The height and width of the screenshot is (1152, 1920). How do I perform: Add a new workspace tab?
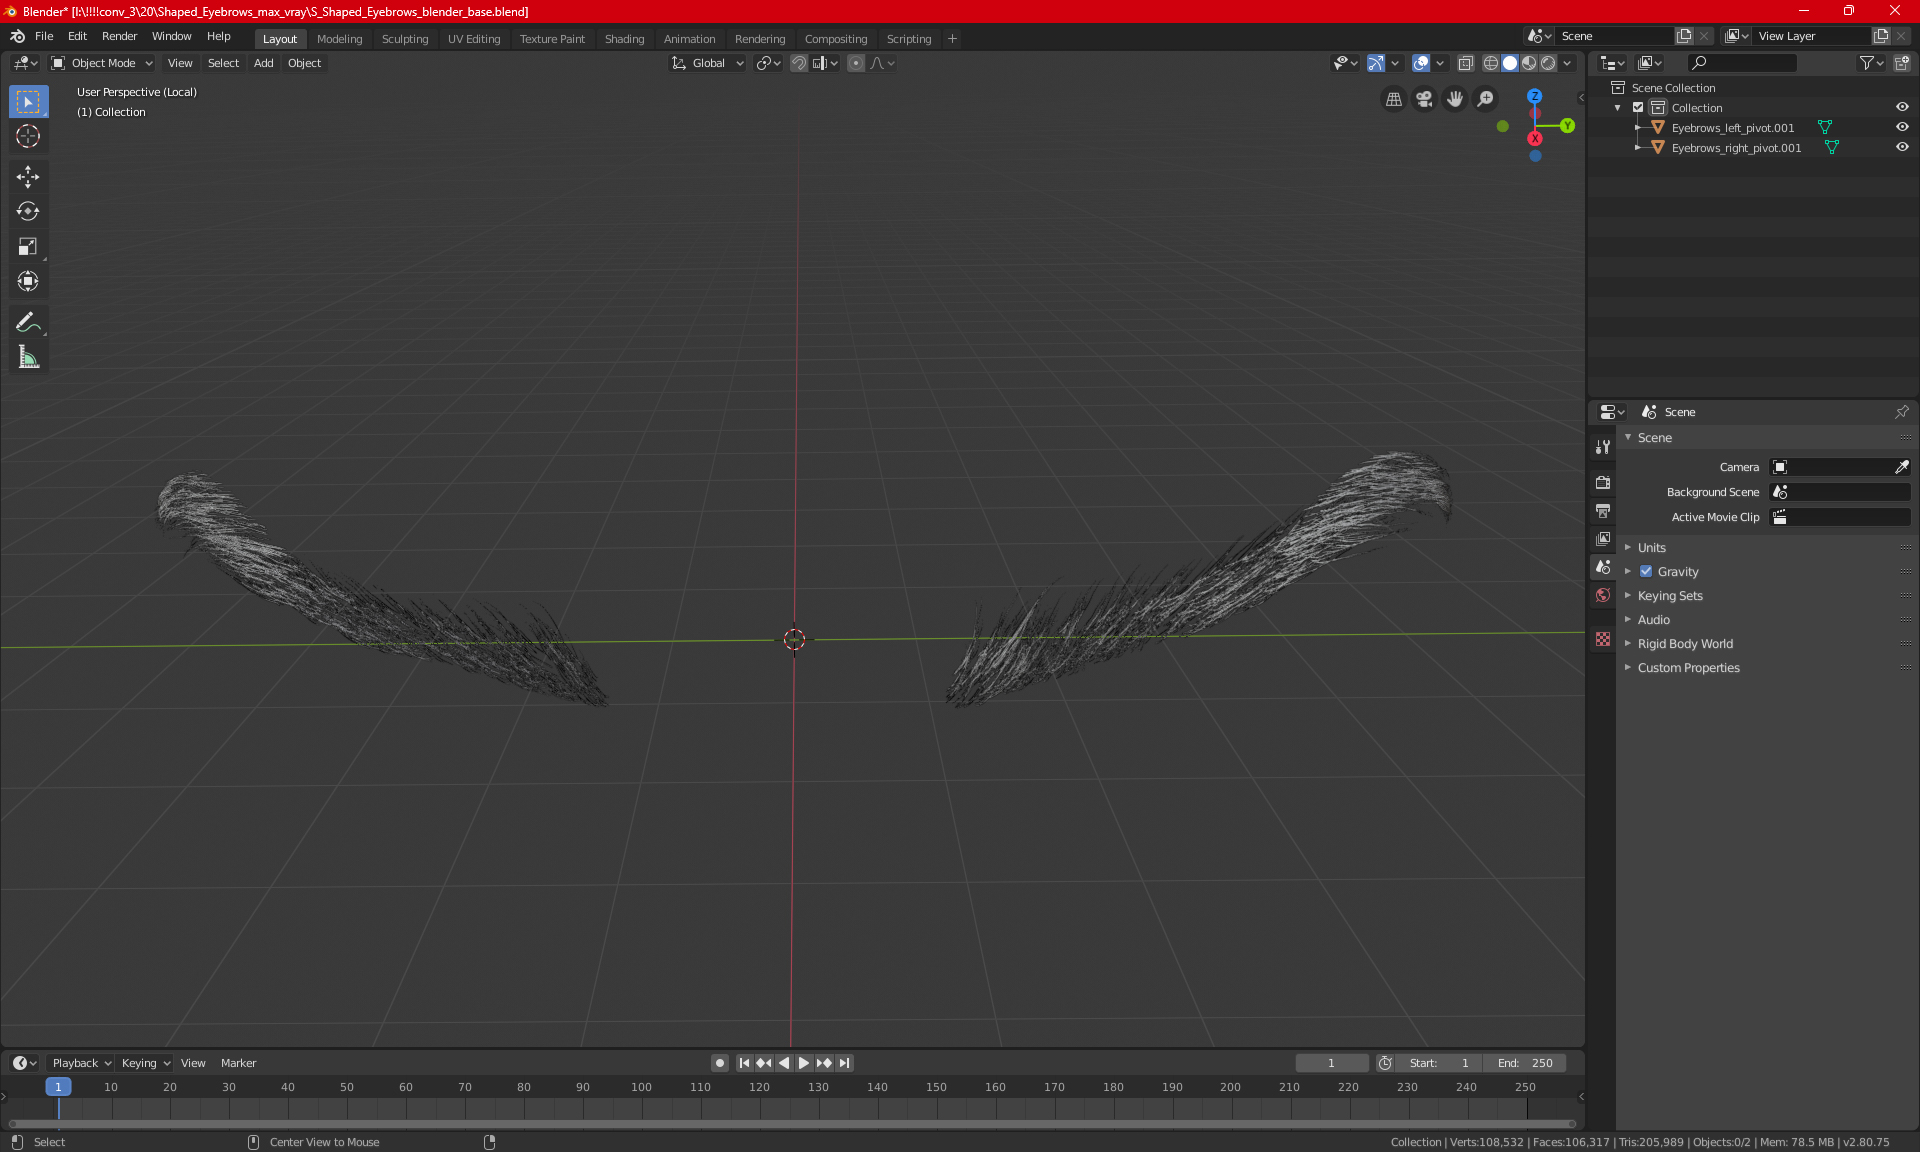[952, 39]
